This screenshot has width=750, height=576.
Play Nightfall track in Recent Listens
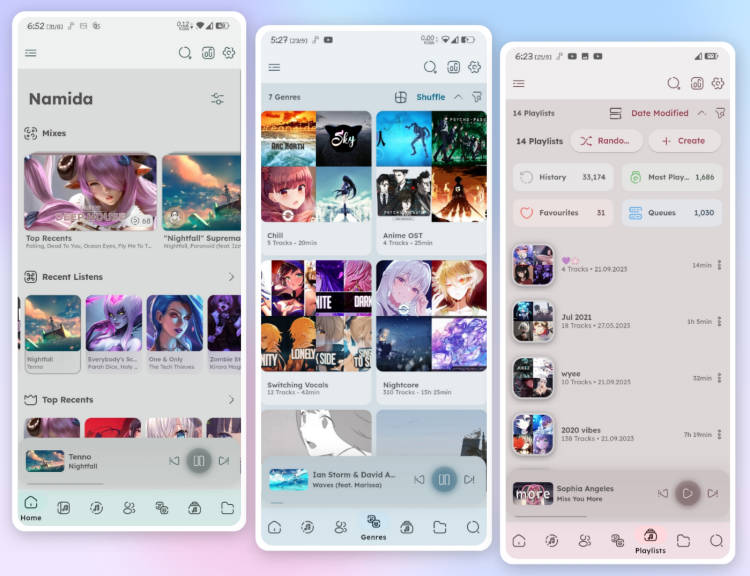(53, 333)
